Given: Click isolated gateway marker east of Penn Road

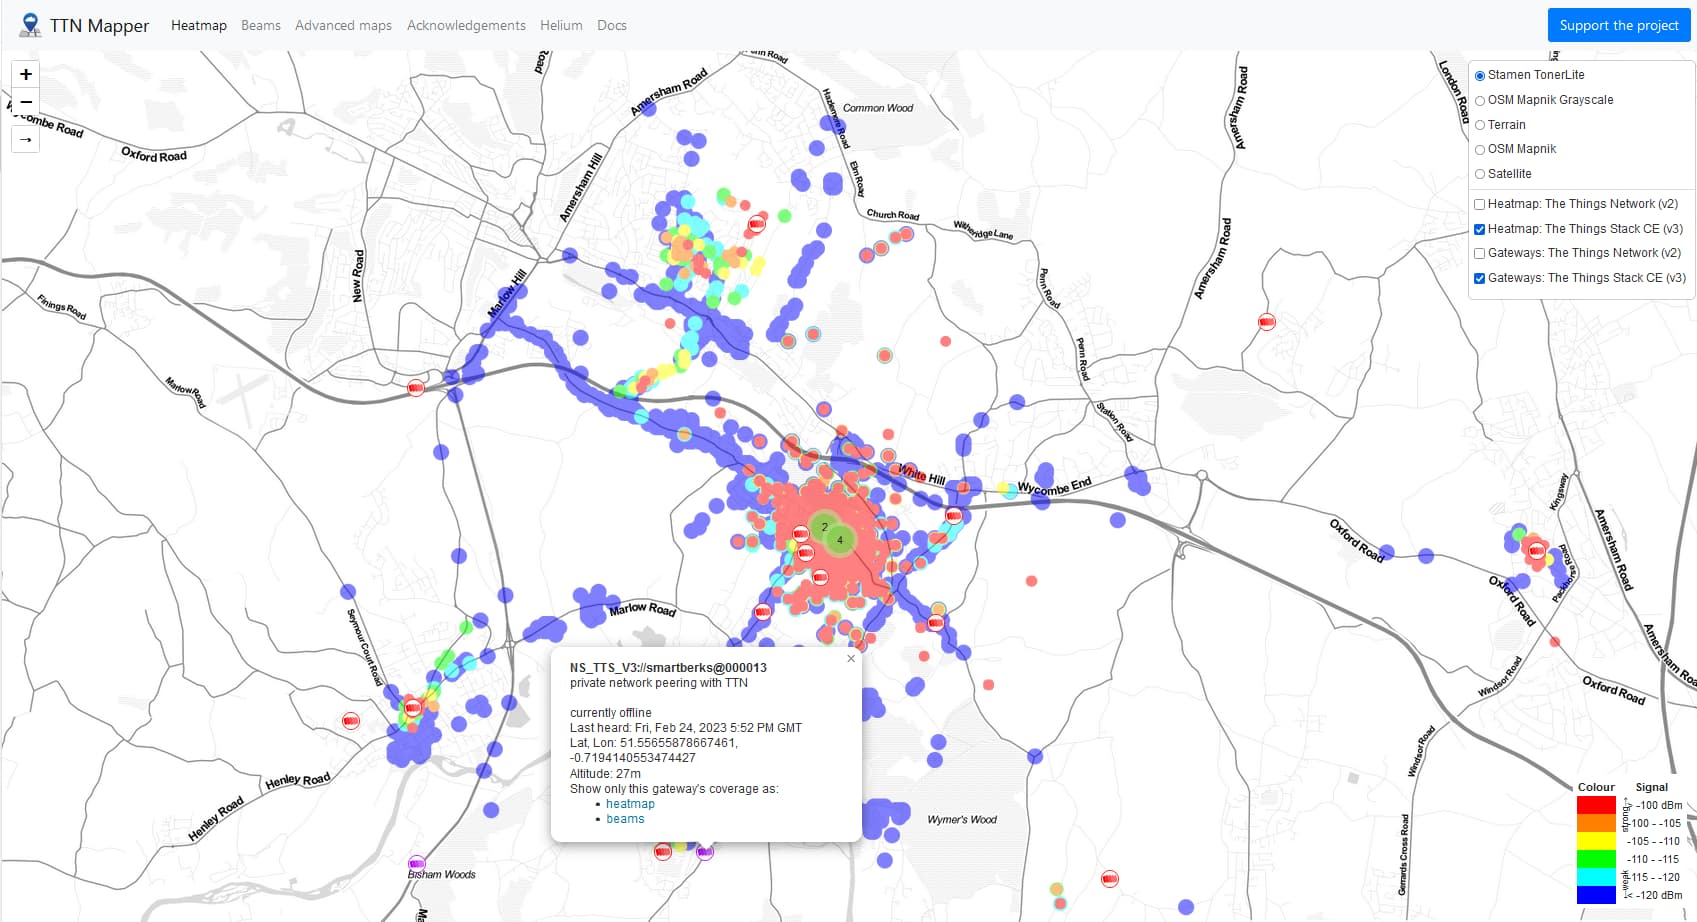Looking at the screenshot, I should 1267,321.
